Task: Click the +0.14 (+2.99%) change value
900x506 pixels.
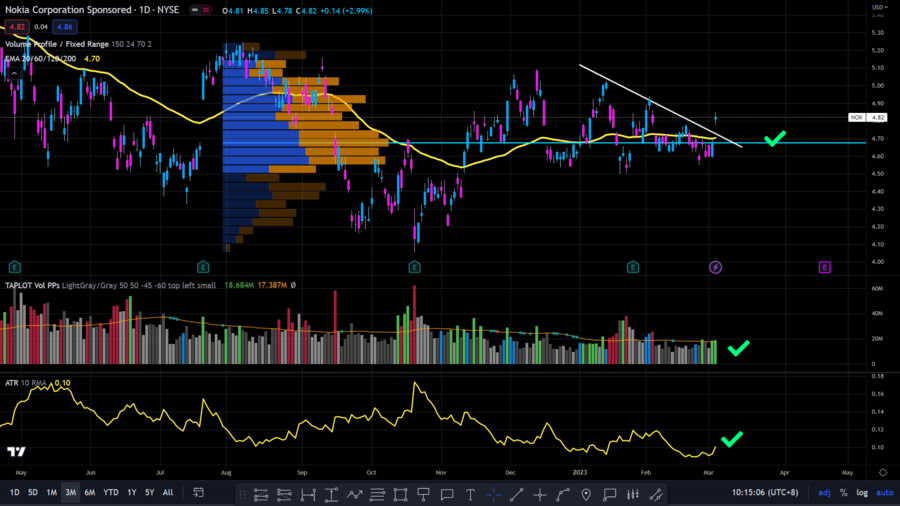Action: pos(346,10)
